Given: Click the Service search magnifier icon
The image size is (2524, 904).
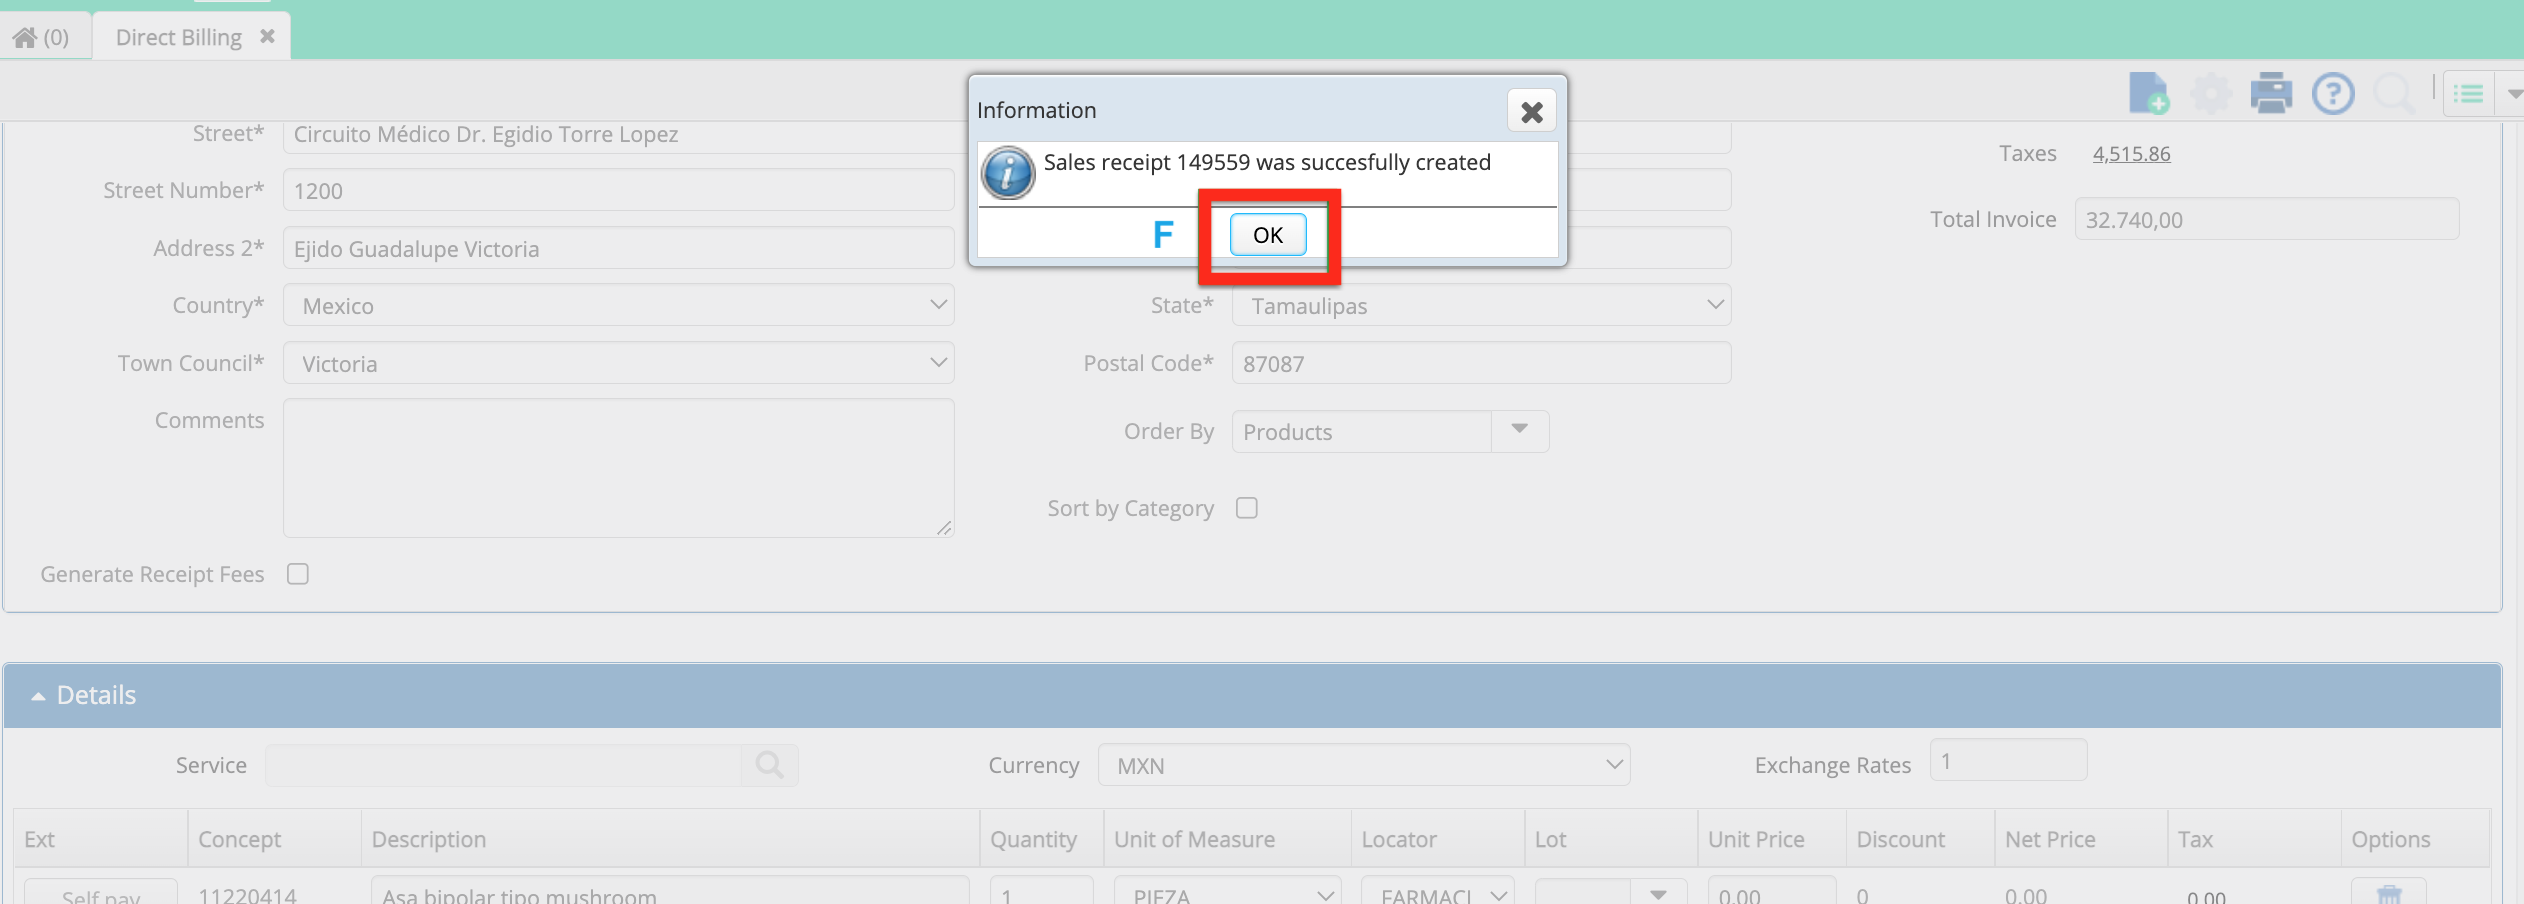Looking at the screenshot, I should [x=769, y=765].
